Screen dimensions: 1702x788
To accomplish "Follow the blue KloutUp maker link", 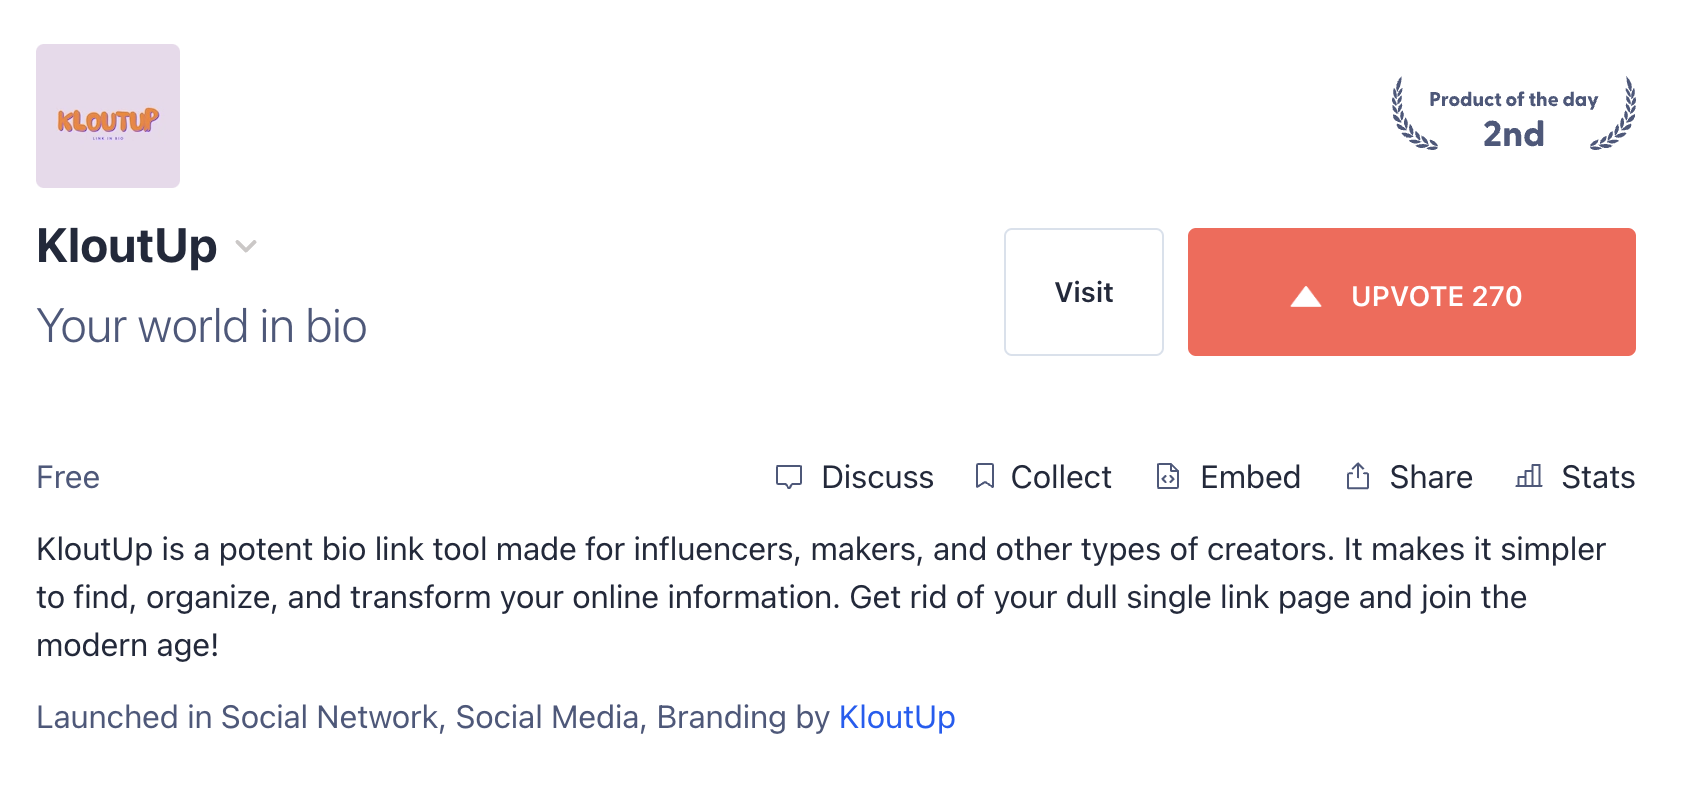I will pos(897,717).
